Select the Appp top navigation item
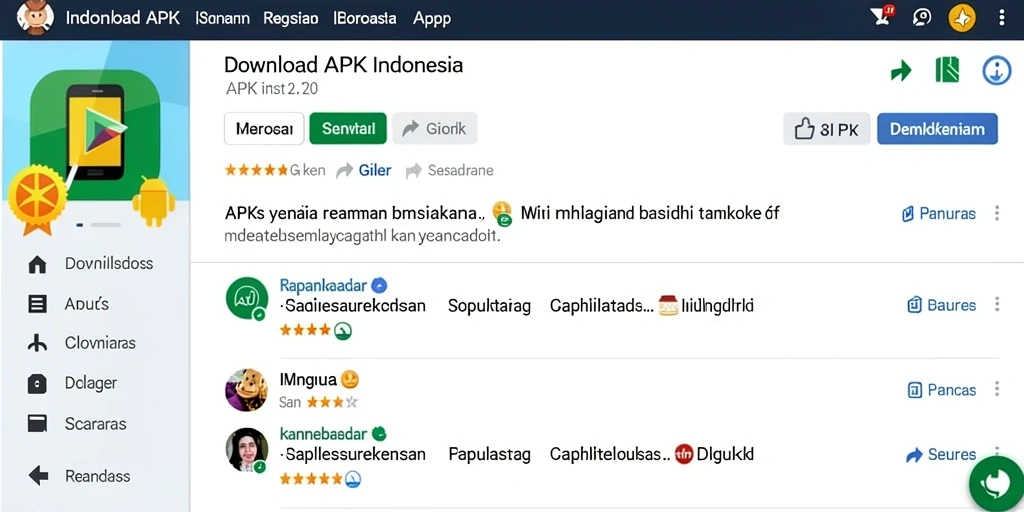Screen dimensions: 1024x512 (432, 18)
